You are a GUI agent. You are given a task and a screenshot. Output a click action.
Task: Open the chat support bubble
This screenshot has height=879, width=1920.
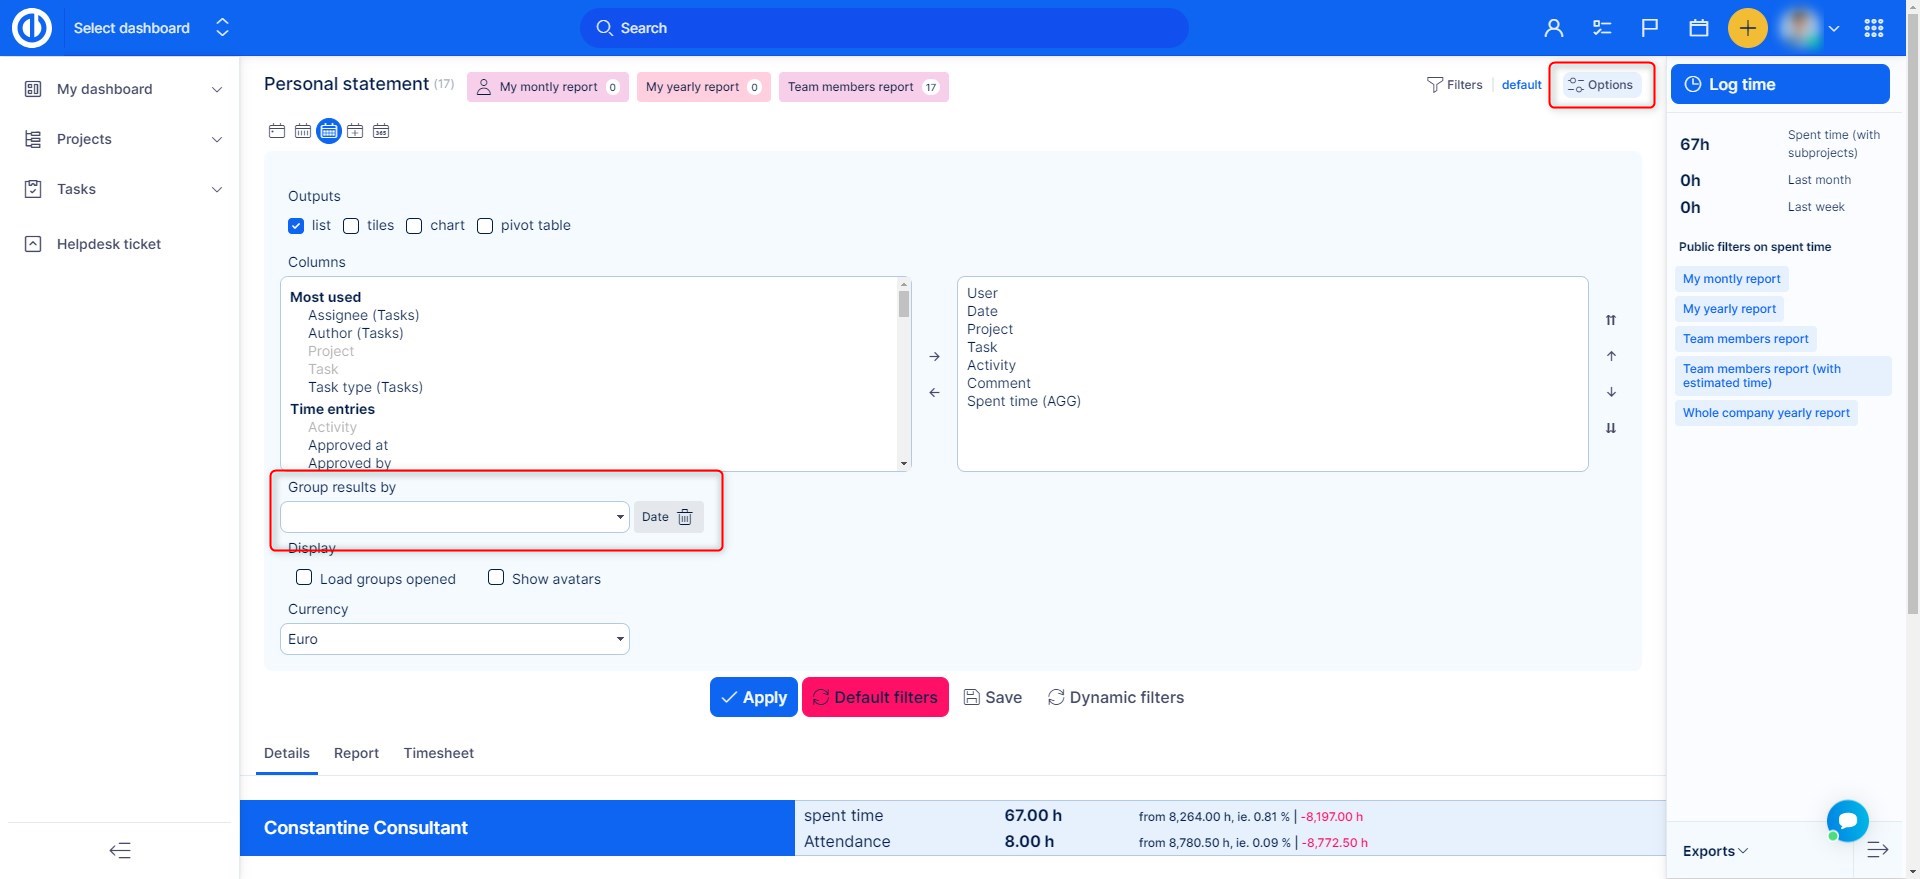click(x=1847, y=821)
